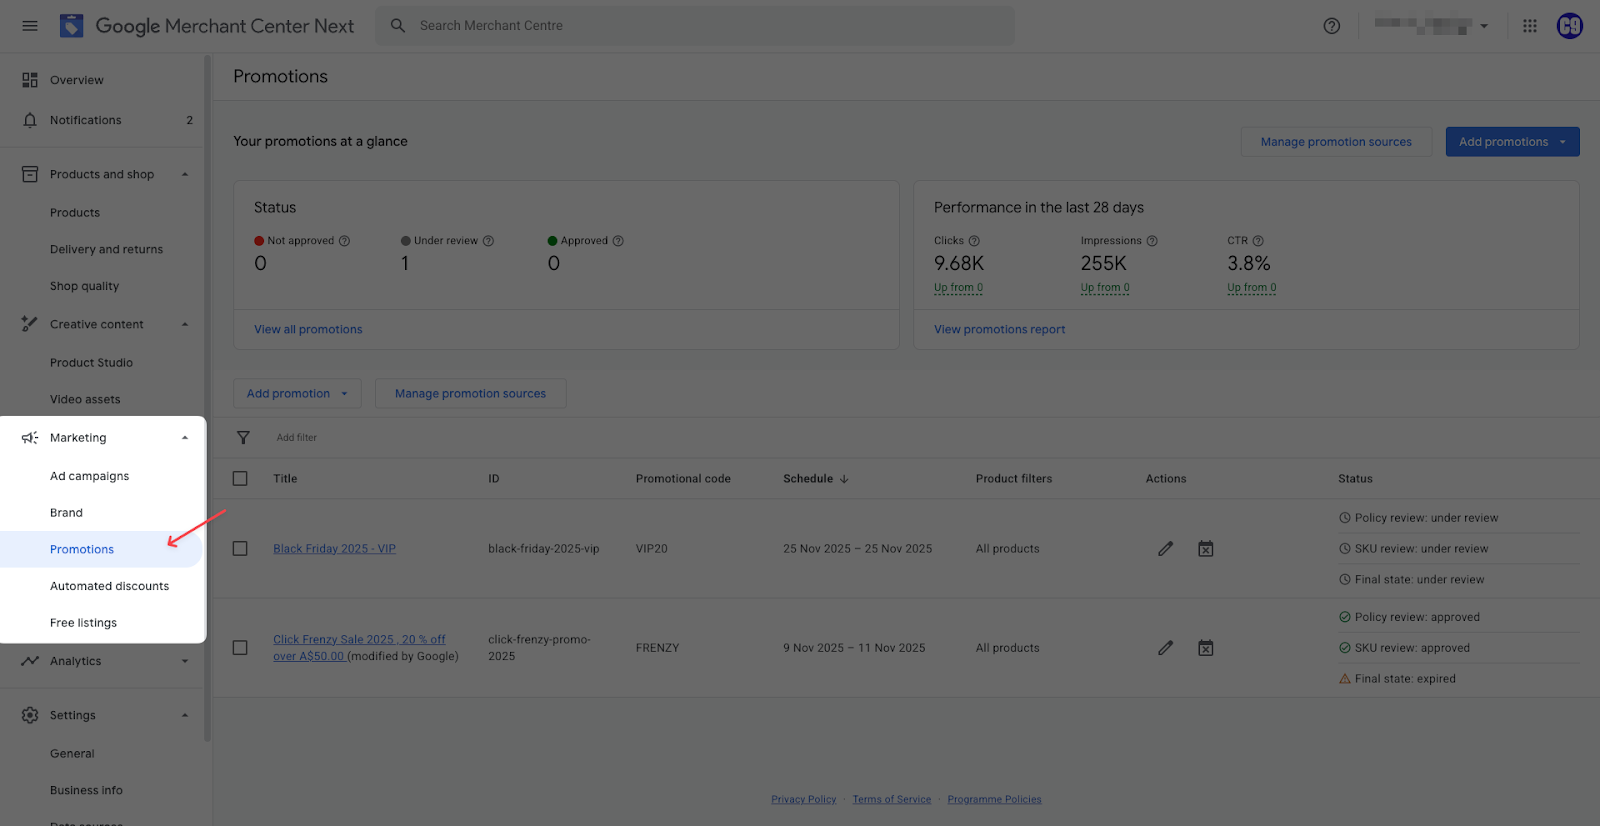Click the help question mark icon
Image resolution: width=1600 pixels, height=826 pixels.
[1331, 26]
